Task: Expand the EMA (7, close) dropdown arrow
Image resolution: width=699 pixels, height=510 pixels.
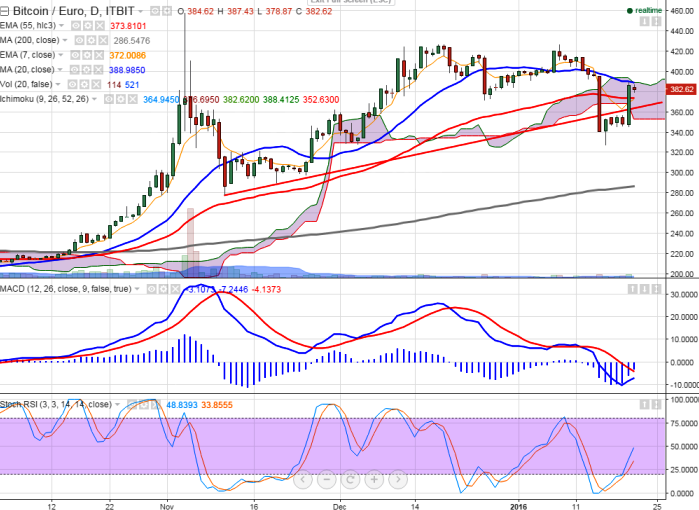Action: [x=61, y=55]
